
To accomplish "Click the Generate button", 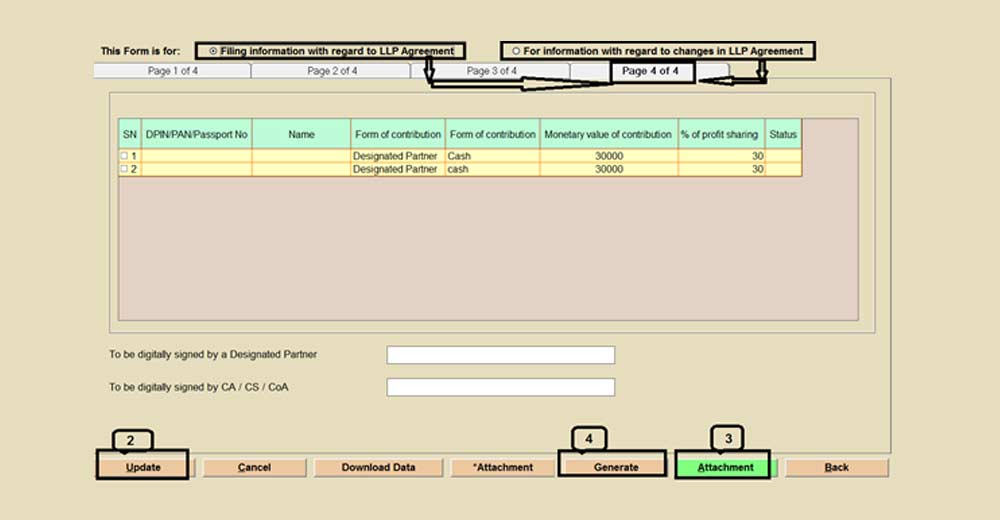I will tap(615, 467).
